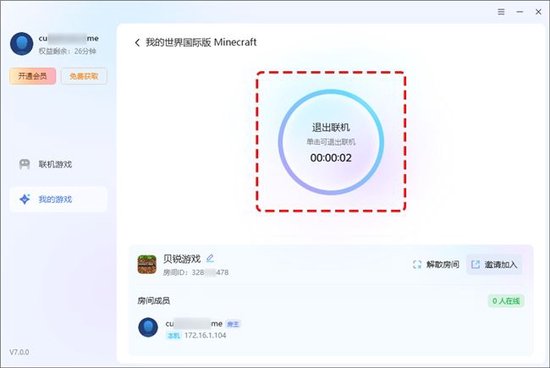550x368 pixels.
Task: Select the 我的游戏 sidebar menu item
Action: 58,199
